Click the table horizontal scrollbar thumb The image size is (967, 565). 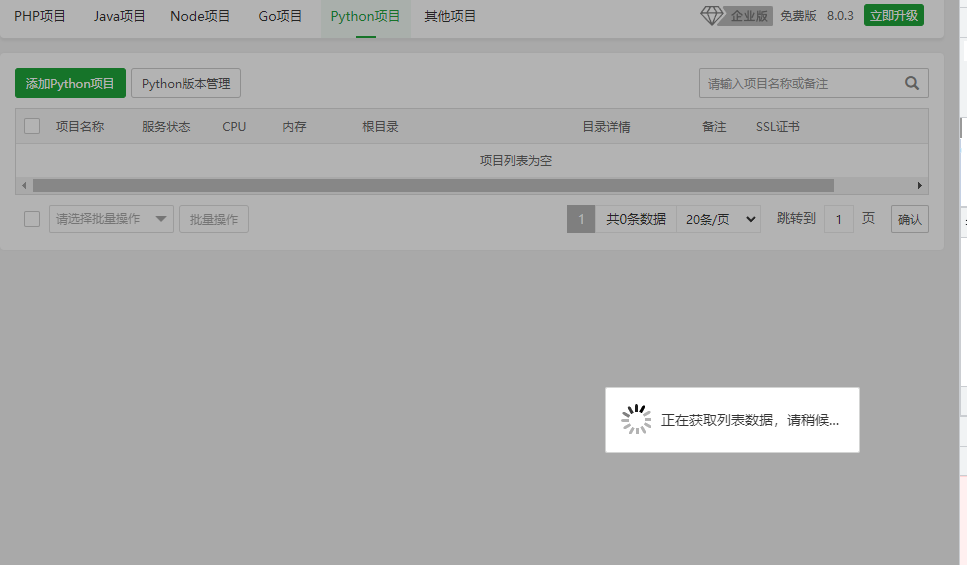point(434,186)
